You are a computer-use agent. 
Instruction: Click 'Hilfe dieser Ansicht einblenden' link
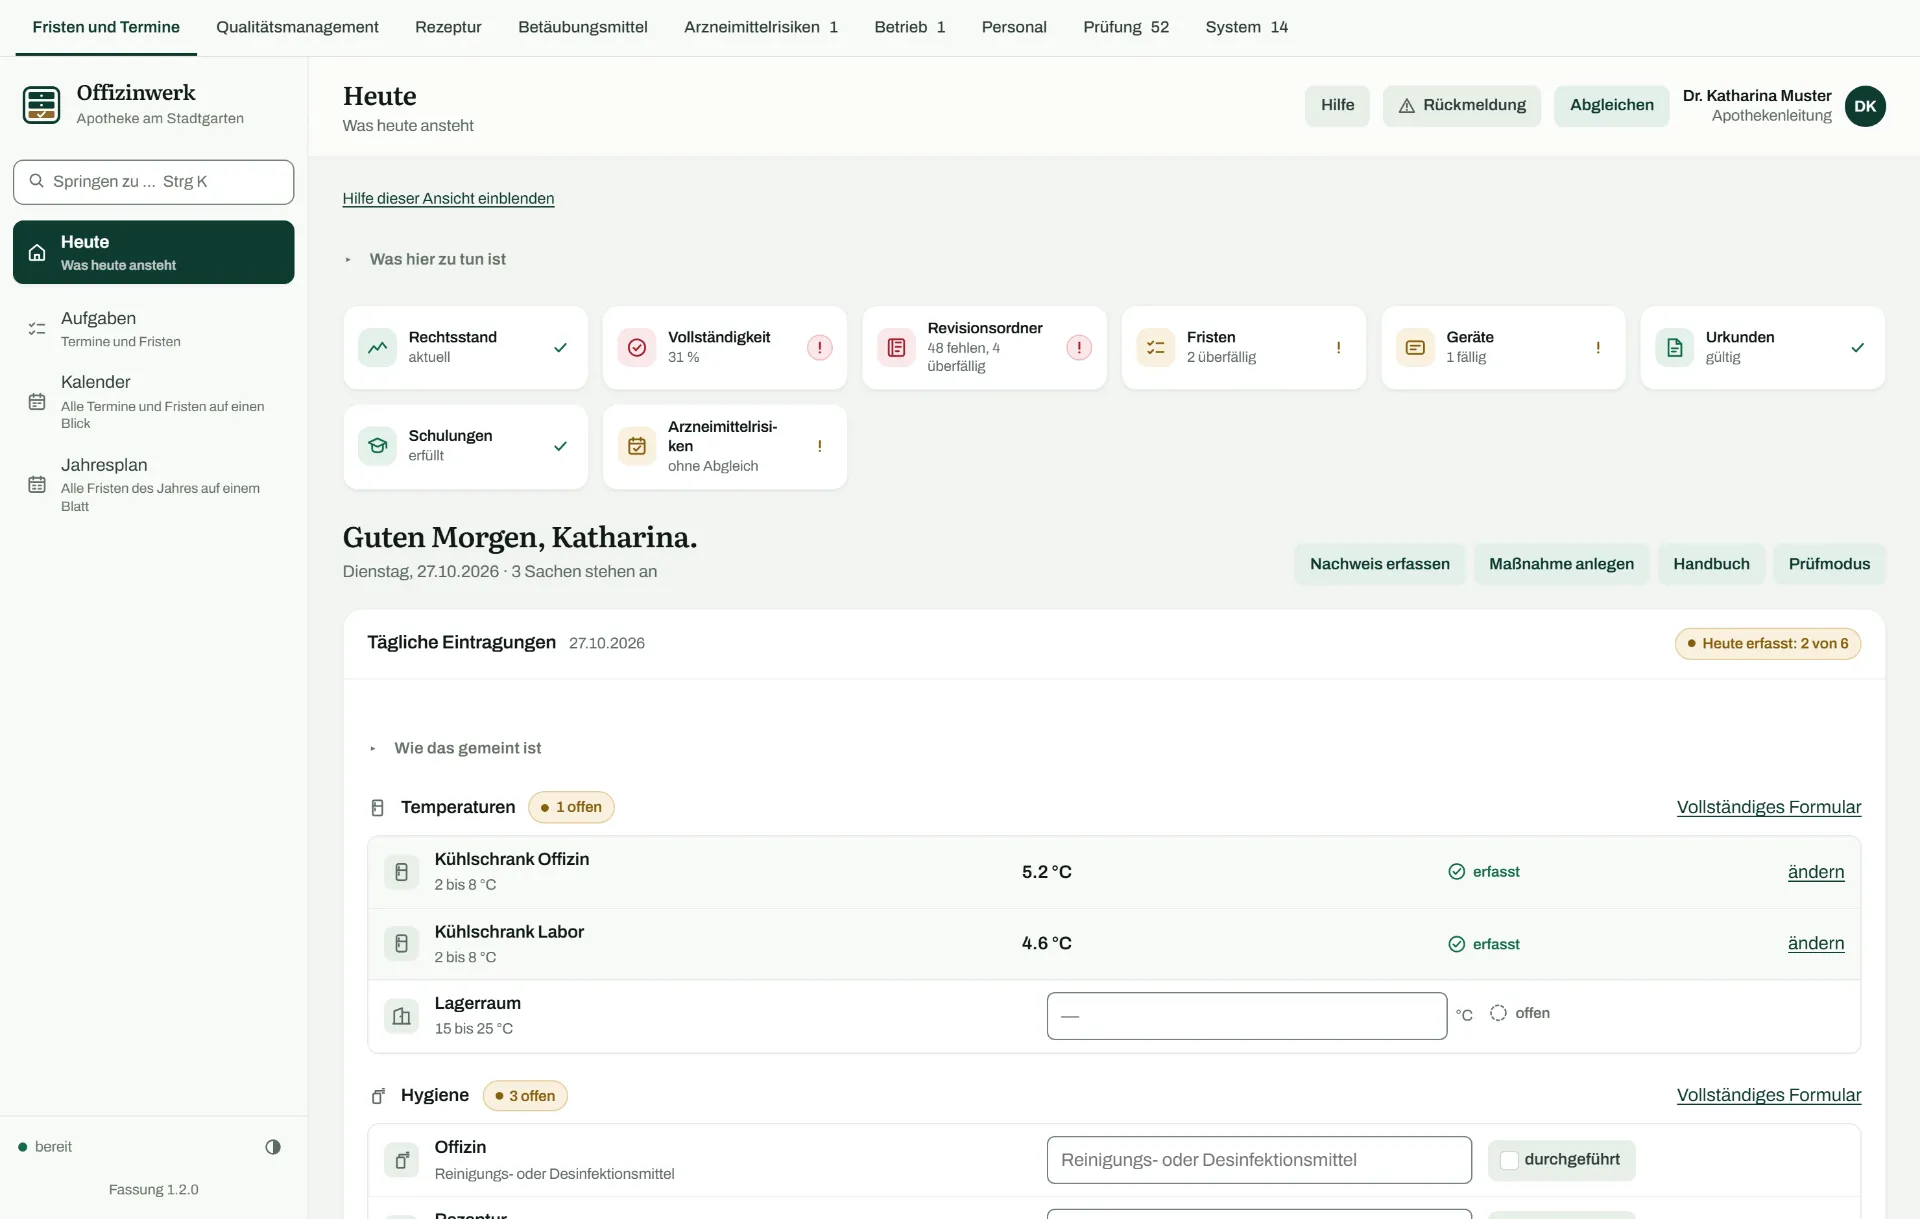448,198
